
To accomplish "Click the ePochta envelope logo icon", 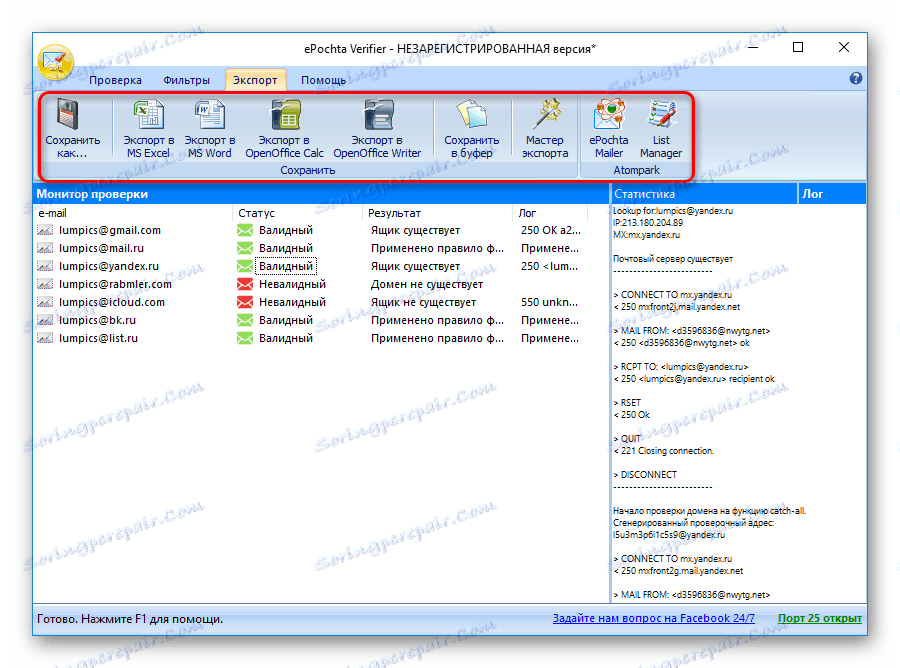I will pos(56,62).
